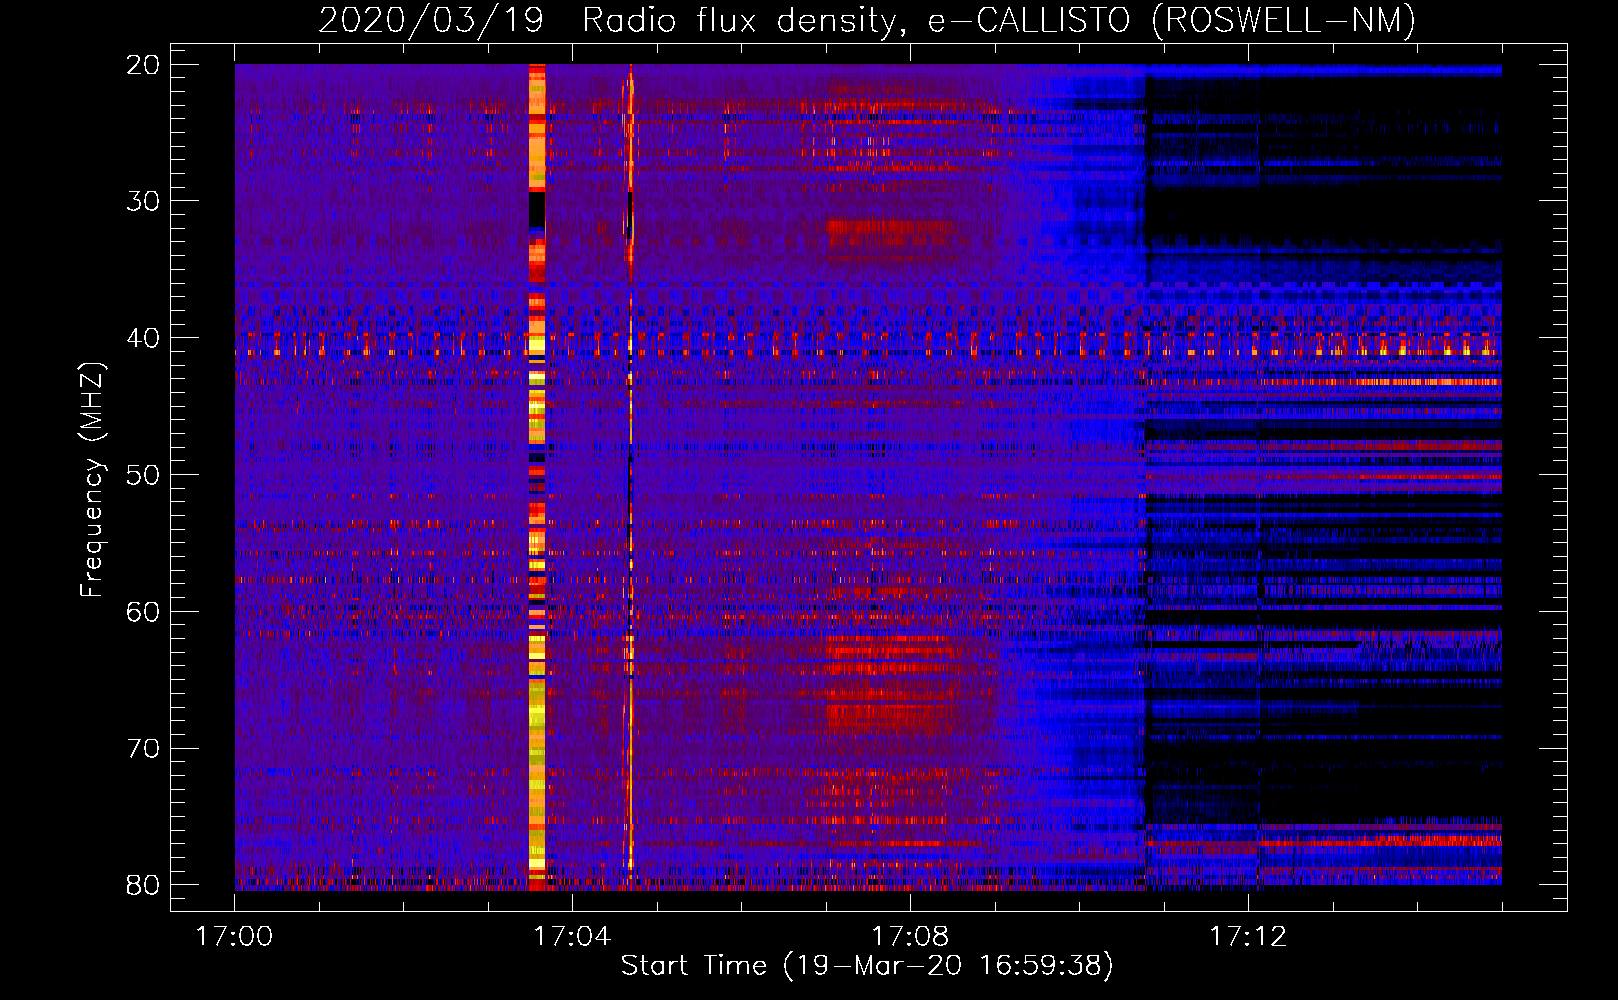Click the wide yellow vertical burst before 17:04
The height and width of the screenshot is (1000, 1618).
pyautogui.click(x=537, y=476)
